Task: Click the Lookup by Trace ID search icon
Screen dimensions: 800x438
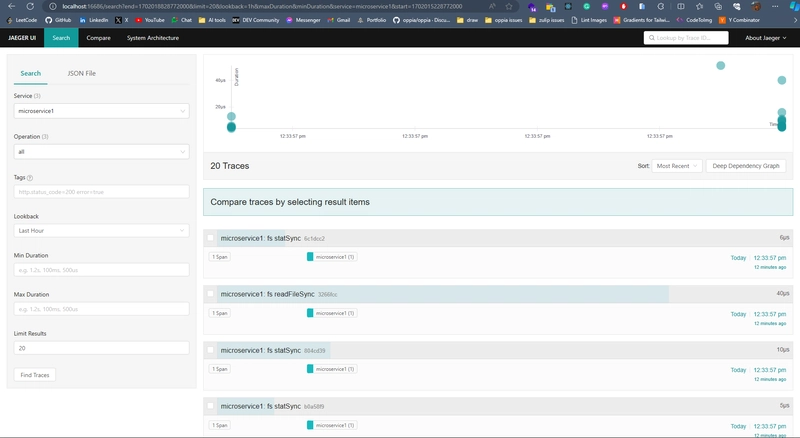Action: (x=652, y=38)
